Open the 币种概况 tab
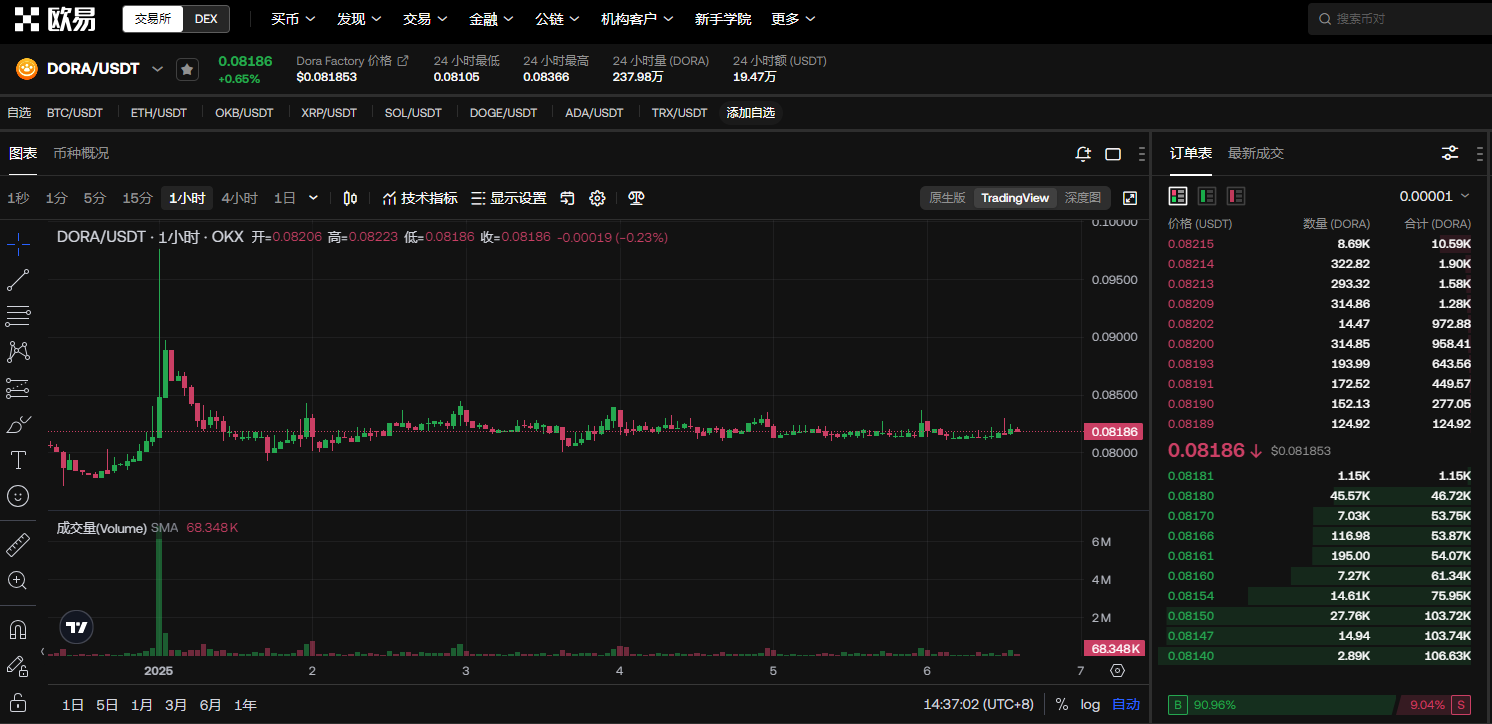The width and height of the screenshot is (1492, 724). tap(81, 153)
